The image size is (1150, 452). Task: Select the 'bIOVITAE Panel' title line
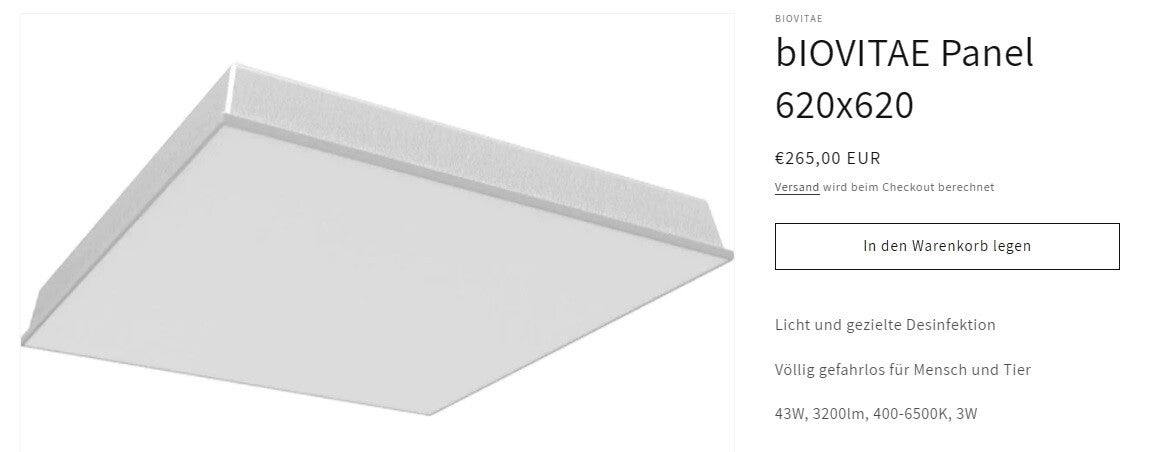coord(904,55)
